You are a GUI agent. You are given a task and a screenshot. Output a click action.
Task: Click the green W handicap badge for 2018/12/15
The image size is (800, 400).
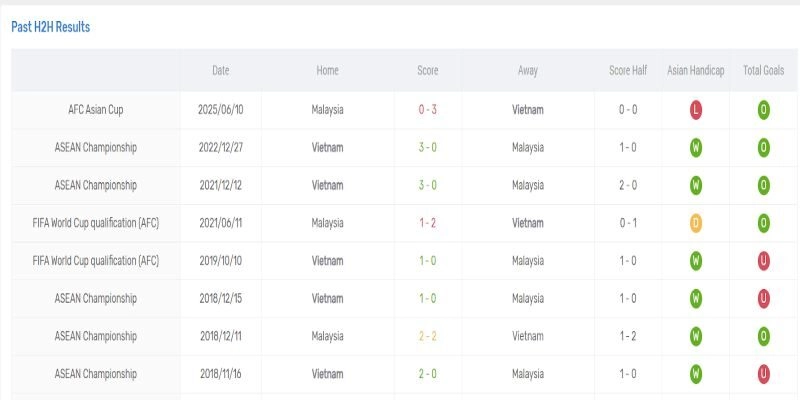click(696, 298)
